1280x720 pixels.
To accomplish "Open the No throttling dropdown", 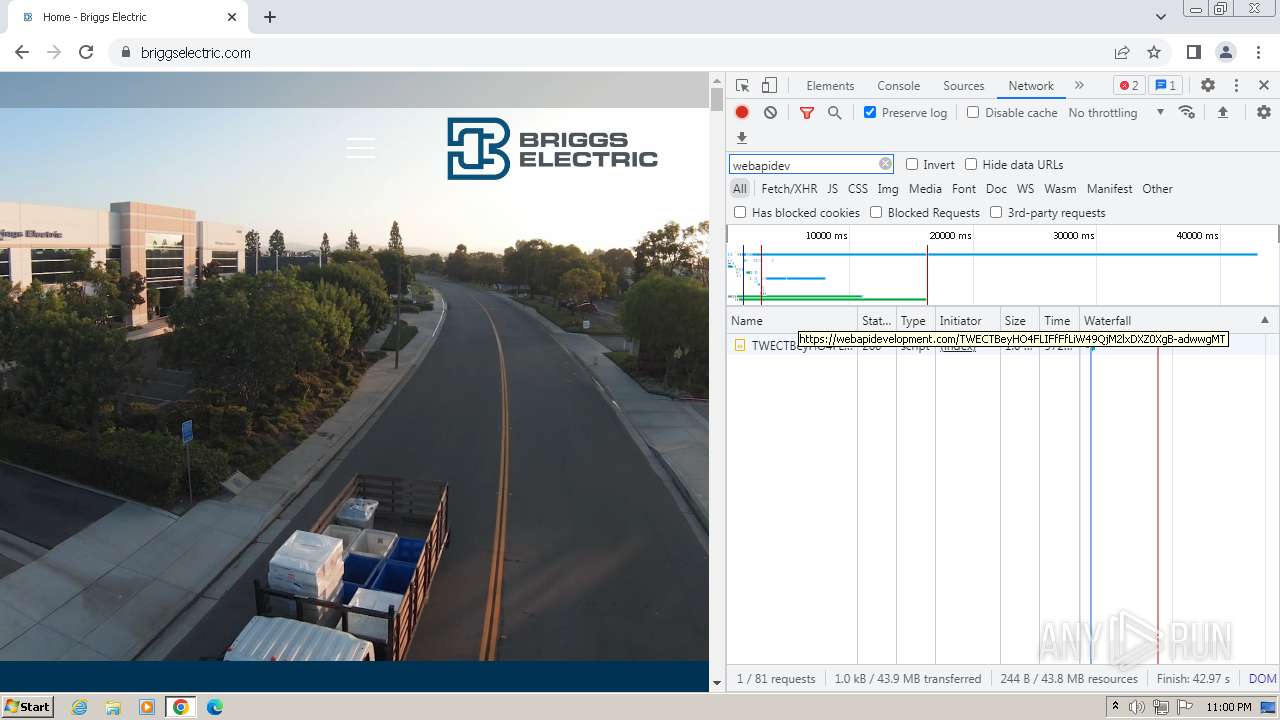I will (x=1116, y=113).
